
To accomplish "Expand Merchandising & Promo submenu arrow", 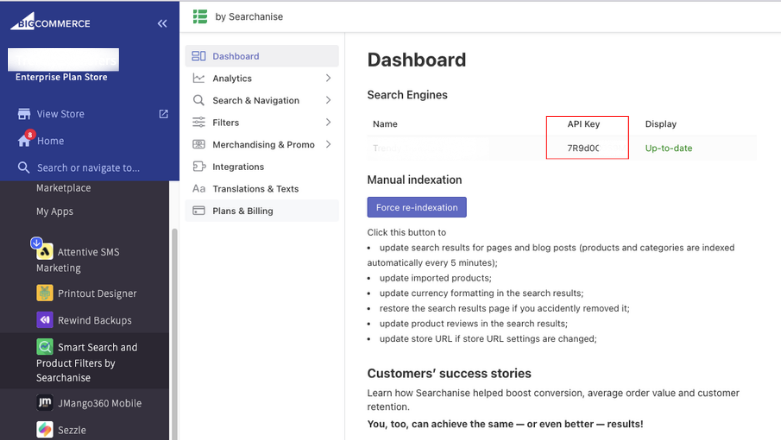I will coord(328,144).
